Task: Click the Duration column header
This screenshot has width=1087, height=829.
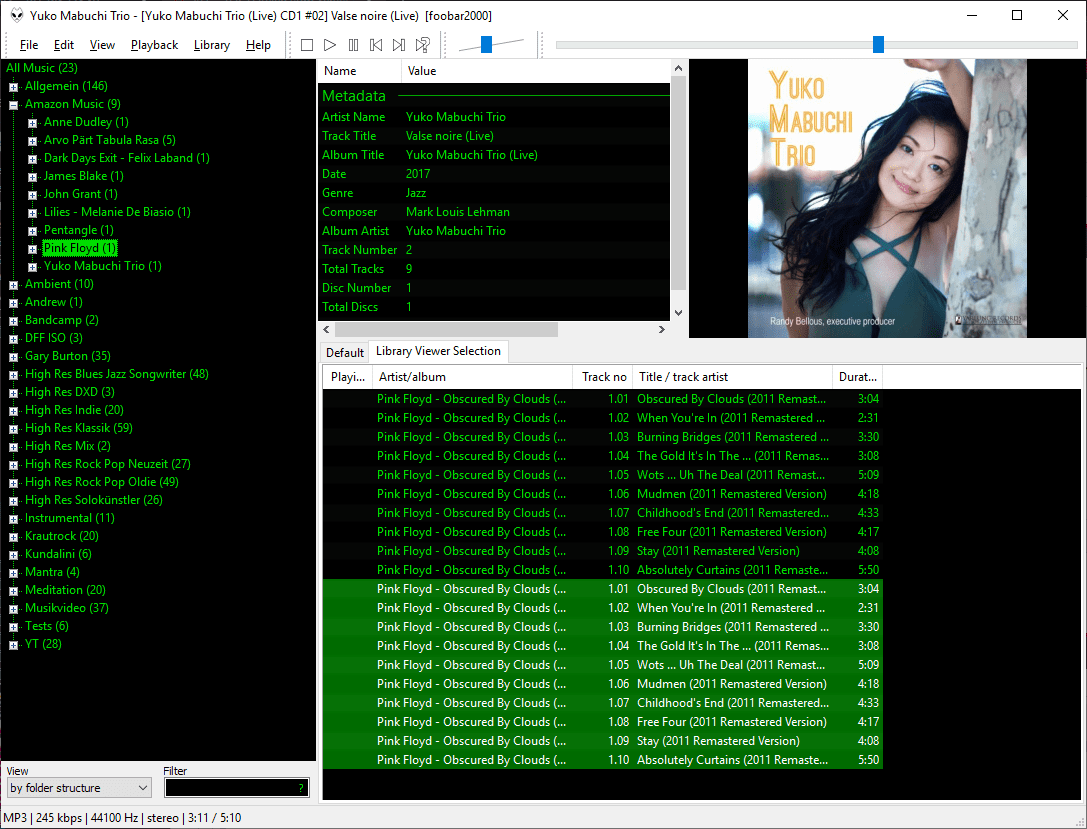Action: coord(858,377)
